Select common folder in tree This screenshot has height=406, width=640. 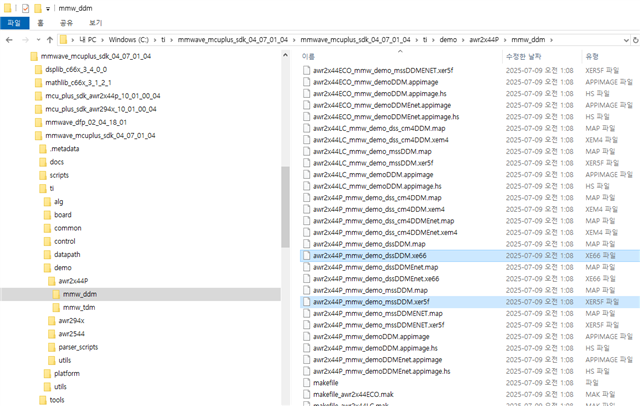pos(67,228)
